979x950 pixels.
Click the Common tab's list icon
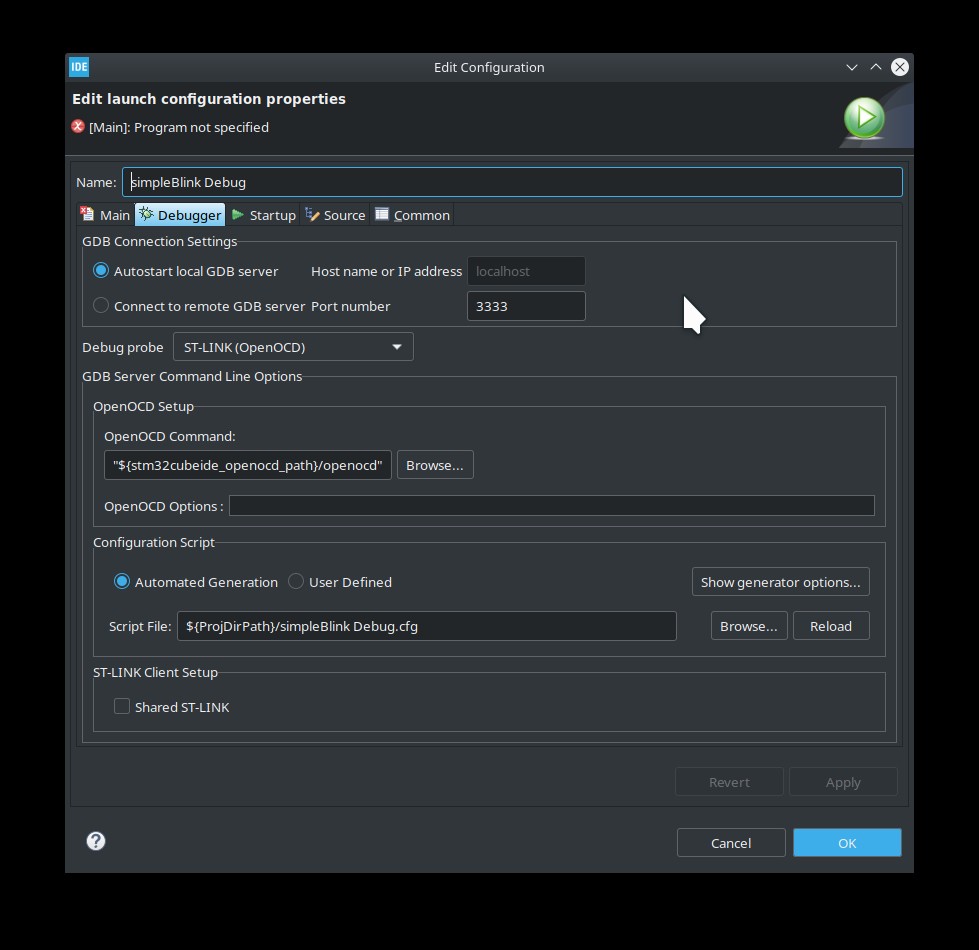click(381, 214)
